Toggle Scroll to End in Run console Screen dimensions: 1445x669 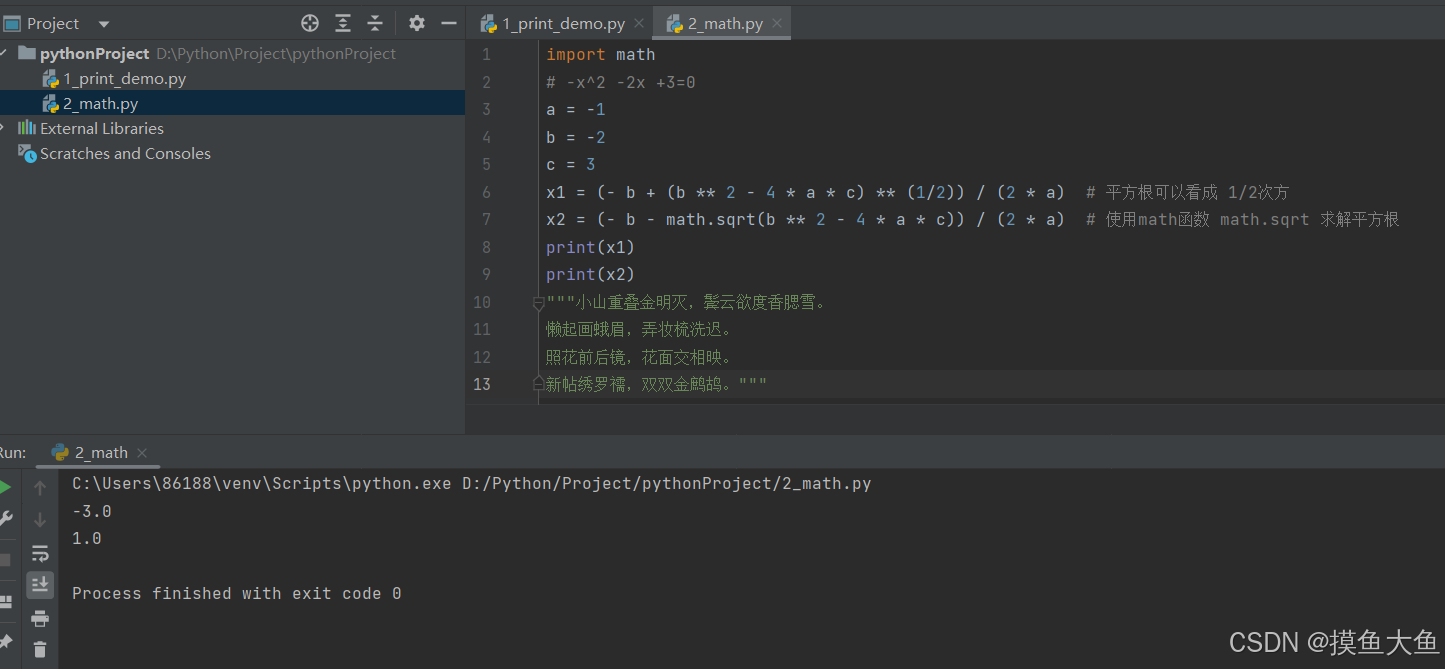coord(40,585)
